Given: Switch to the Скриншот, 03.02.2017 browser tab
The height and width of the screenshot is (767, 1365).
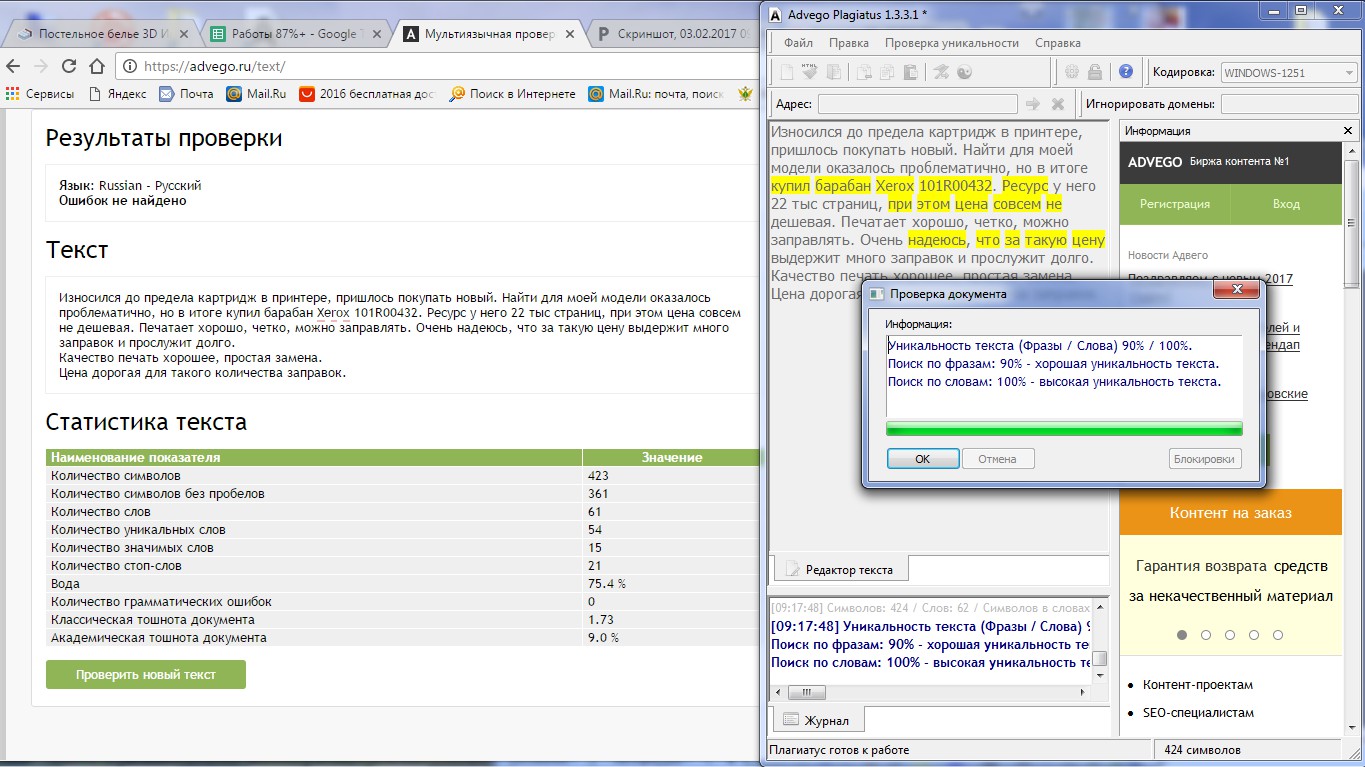Looking at the screenshot, I should 672,34.
